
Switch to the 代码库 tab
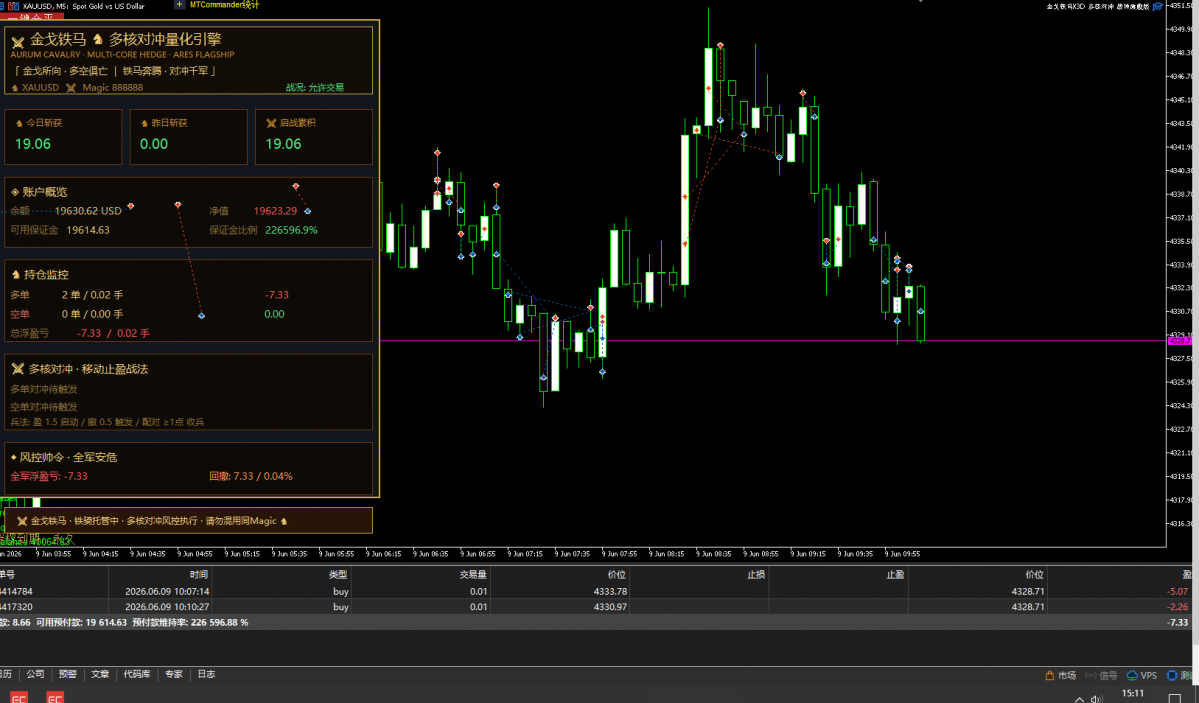pyautogui.click(x=137, y=674)
